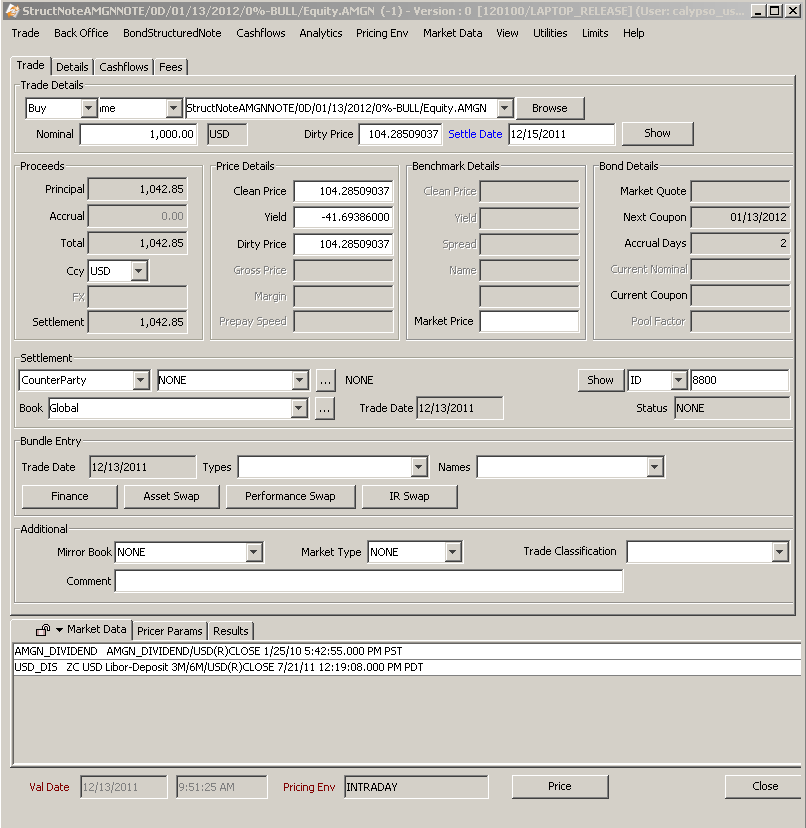Click the blue Settle Date link
This screenshot has width=806, height=828.
pos(475,134)
